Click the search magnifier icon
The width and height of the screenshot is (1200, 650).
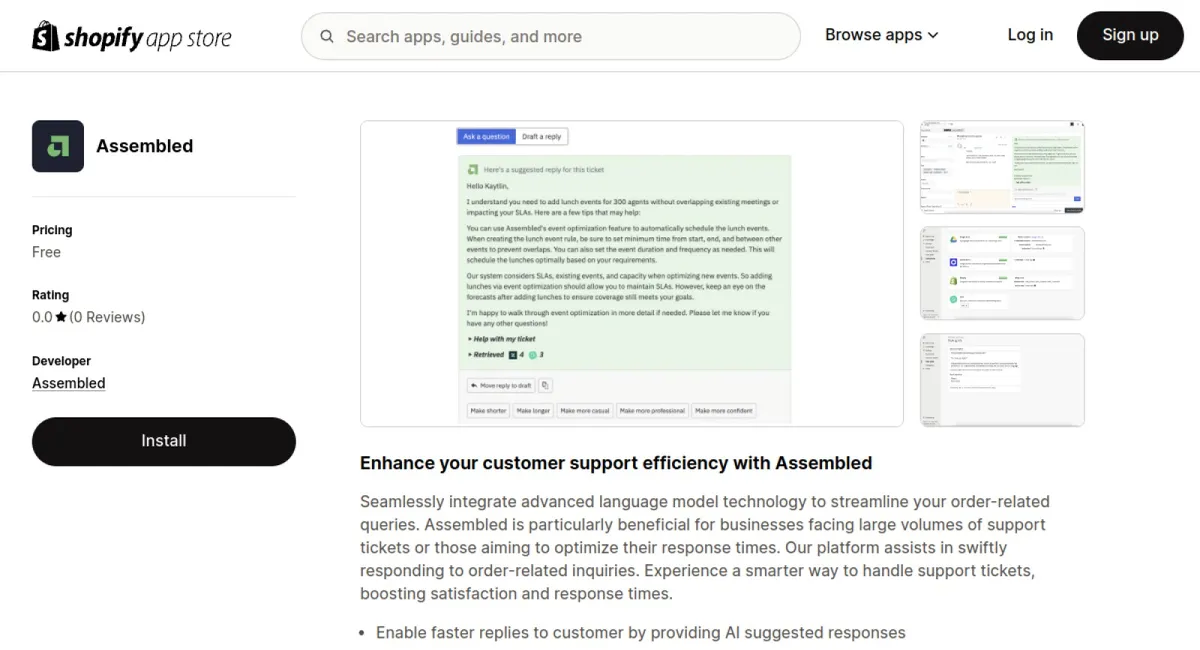pyautogui.click(x=327, y=37)
